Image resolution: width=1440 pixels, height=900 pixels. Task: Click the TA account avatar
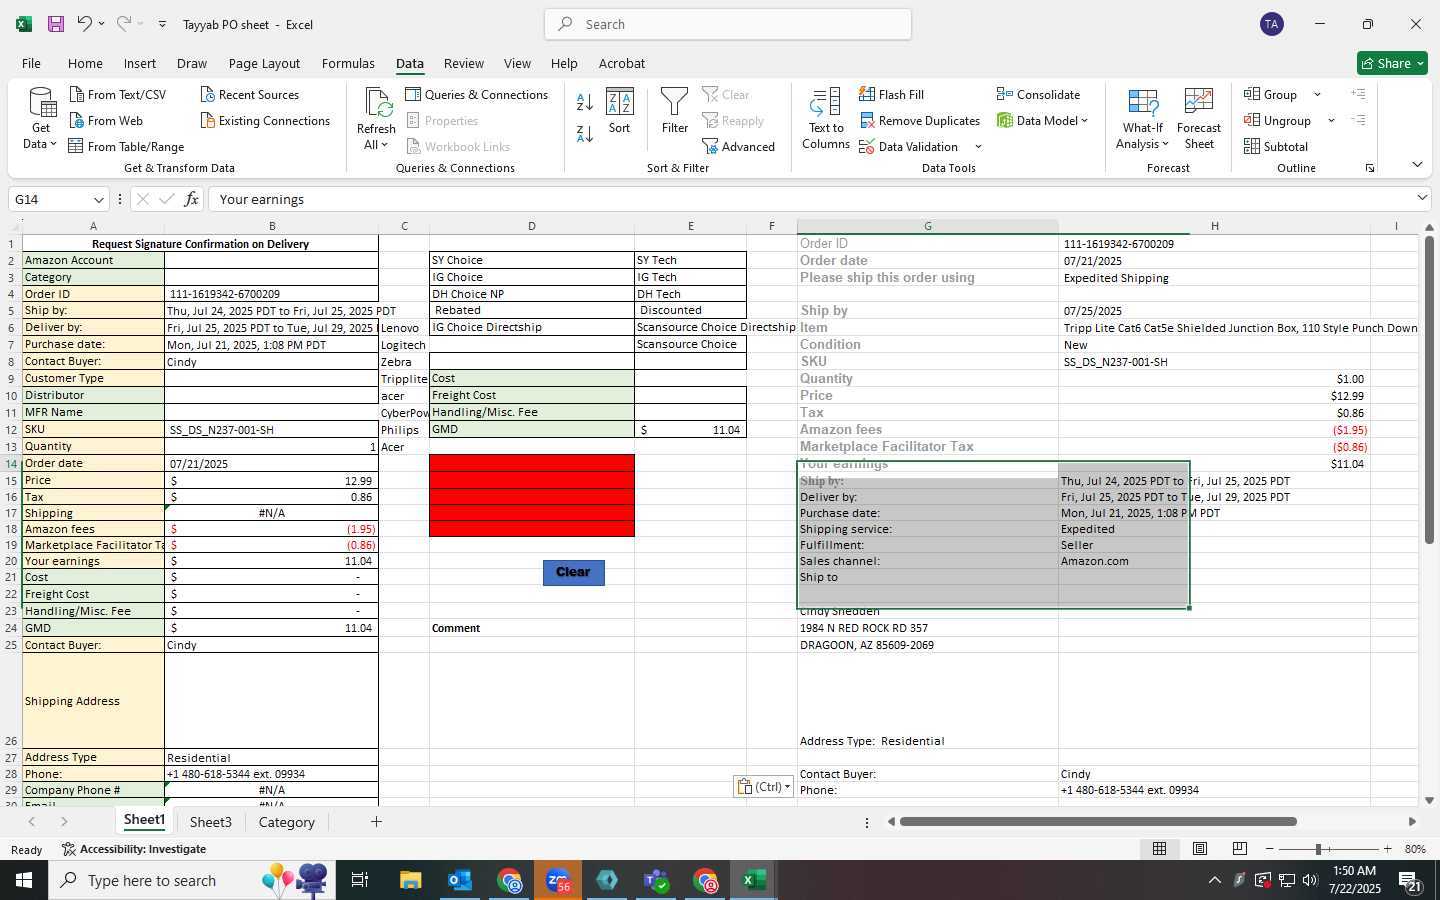(x=1272, y=24)
